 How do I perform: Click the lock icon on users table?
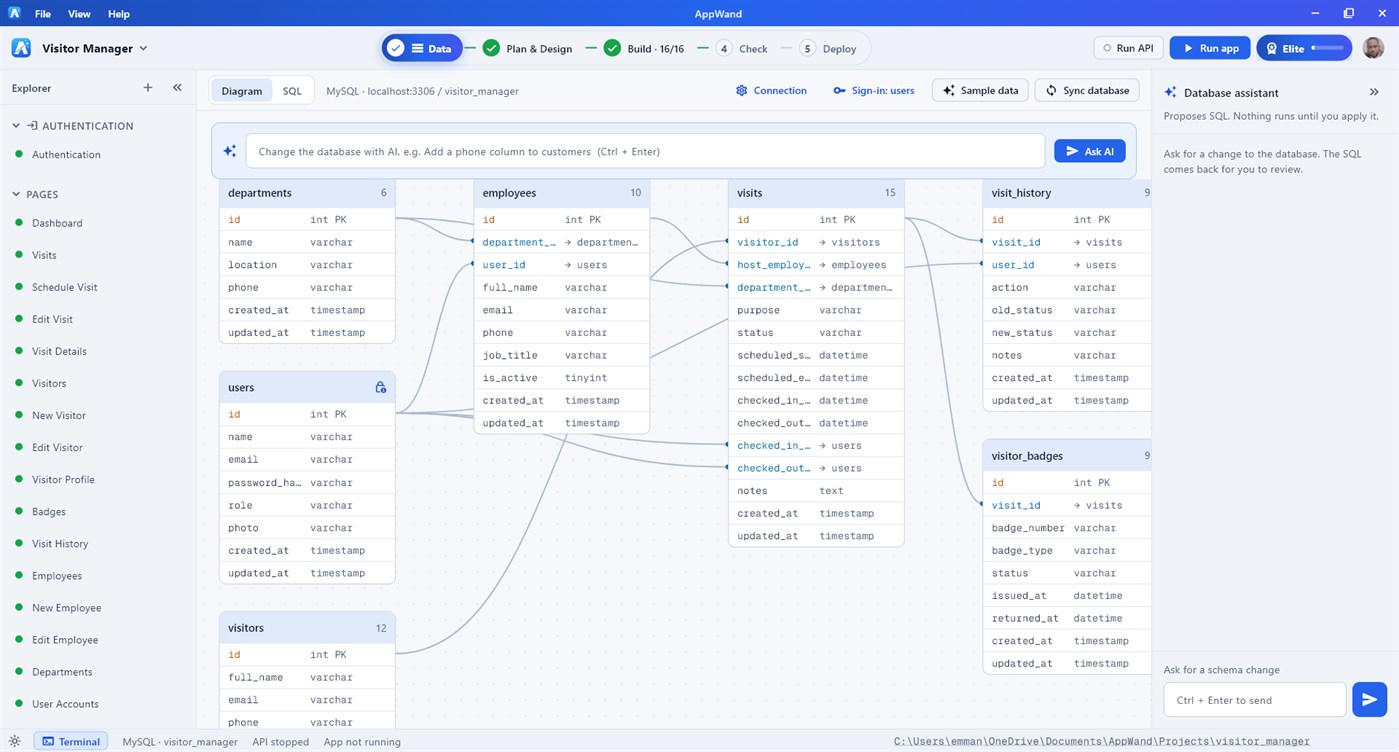click(x=380, y=387)
